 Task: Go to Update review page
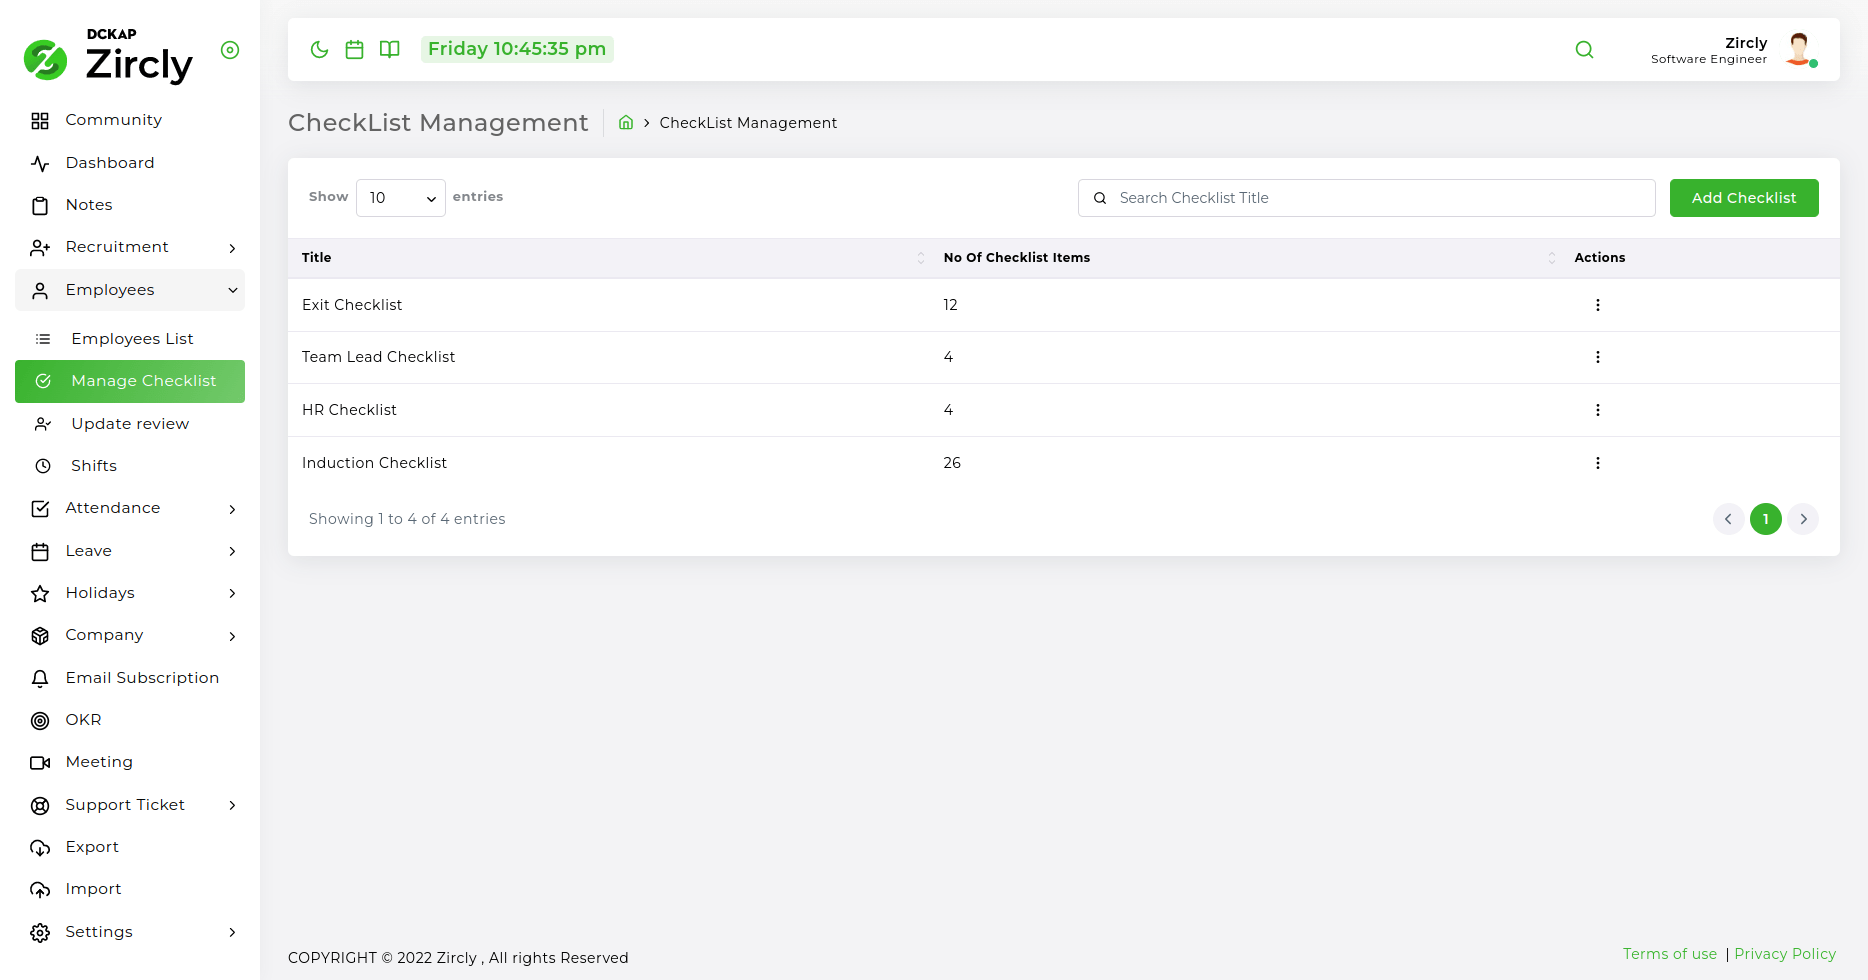(x=130, y=424)
